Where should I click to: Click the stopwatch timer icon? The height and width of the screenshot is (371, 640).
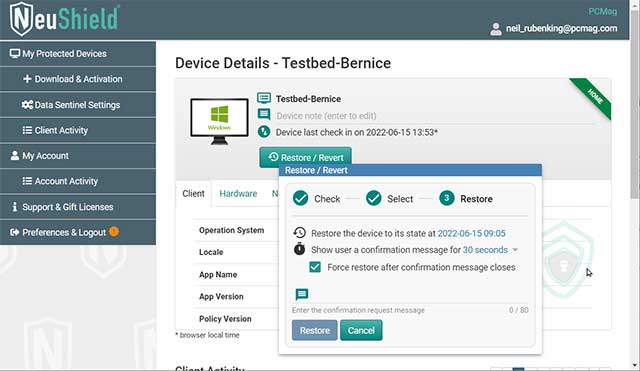300,249
